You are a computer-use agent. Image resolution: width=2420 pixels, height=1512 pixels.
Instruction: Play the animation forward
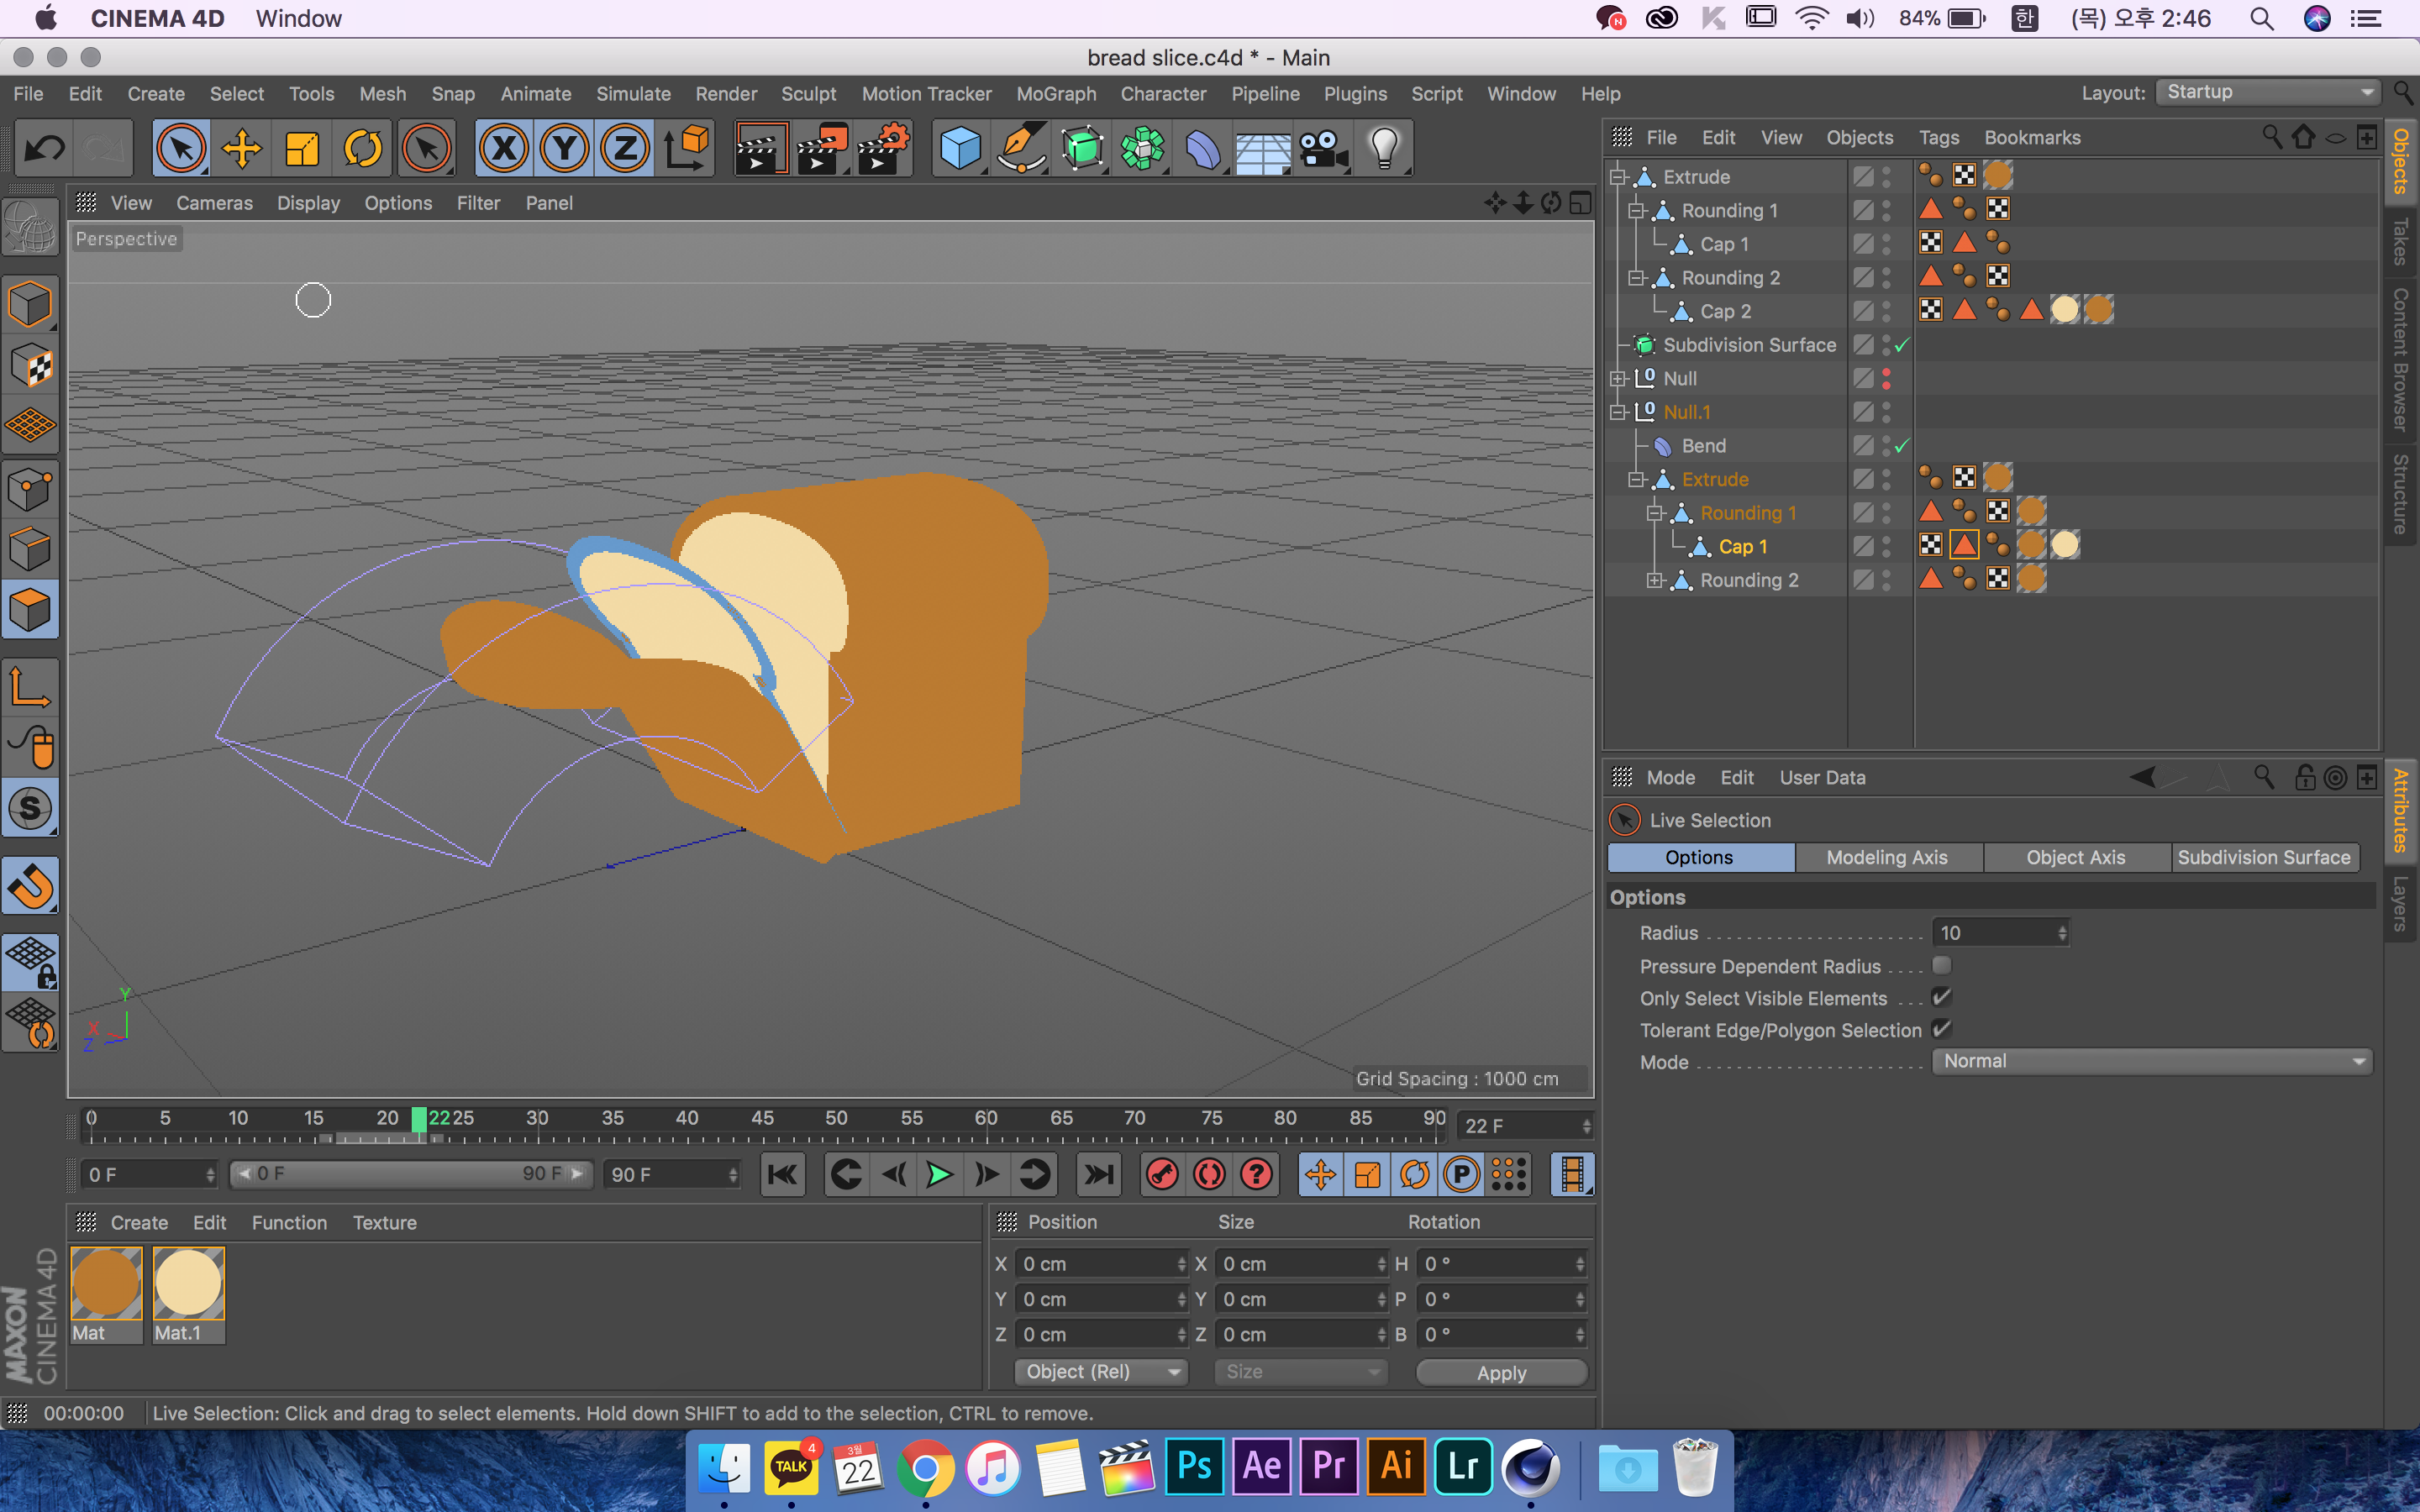click(x=939, y=1174)
